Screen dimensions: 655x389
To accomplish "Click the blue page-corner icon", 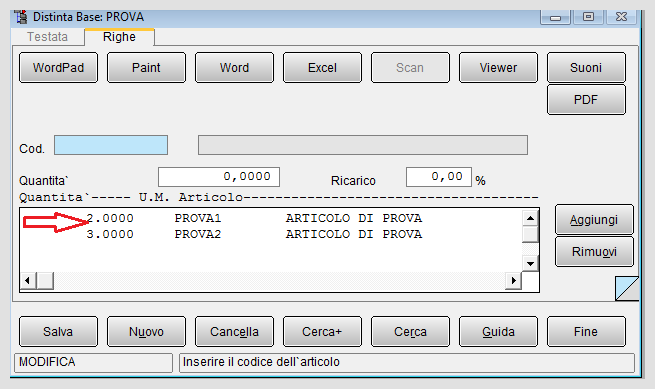I will click(627, 288).
